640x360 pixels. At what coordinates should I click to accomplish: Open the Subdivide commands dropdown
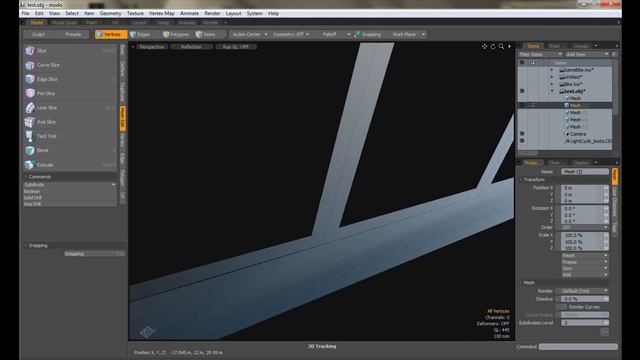point(69,185)
